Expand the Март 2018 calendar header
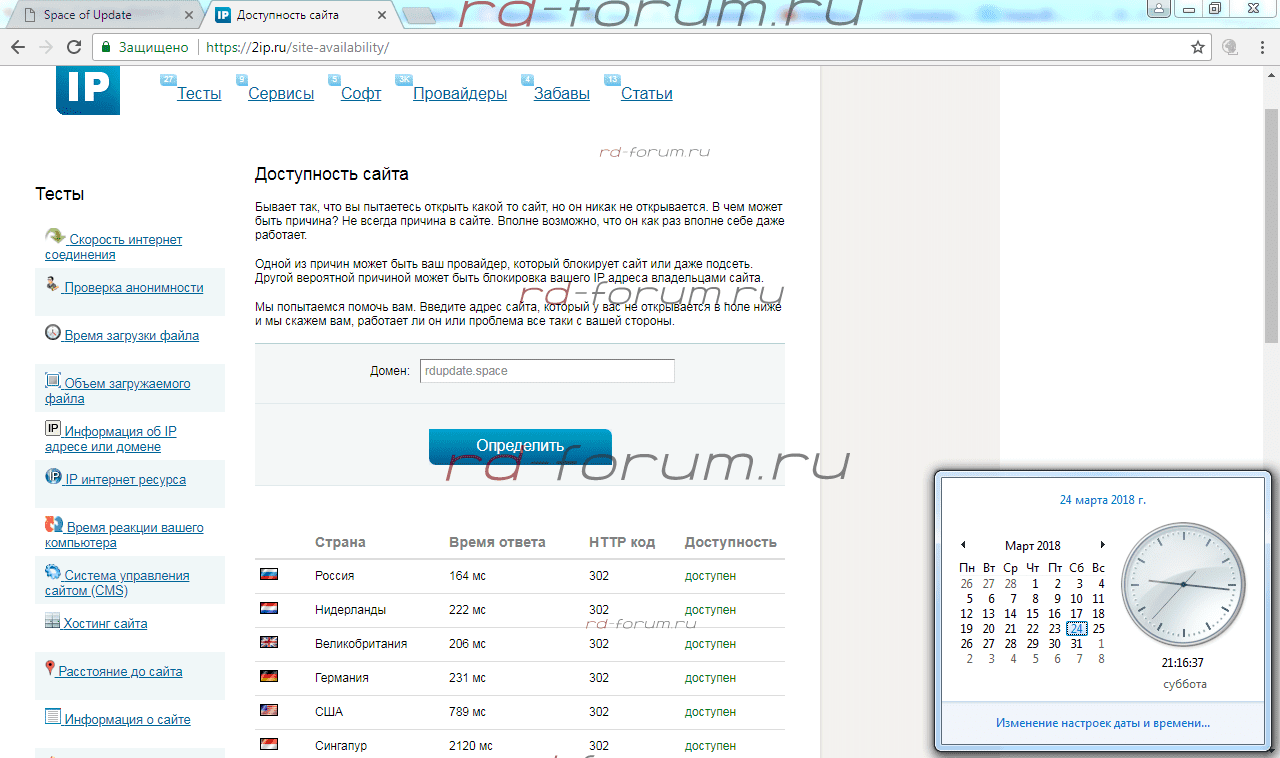 (x=1032, y=546)
